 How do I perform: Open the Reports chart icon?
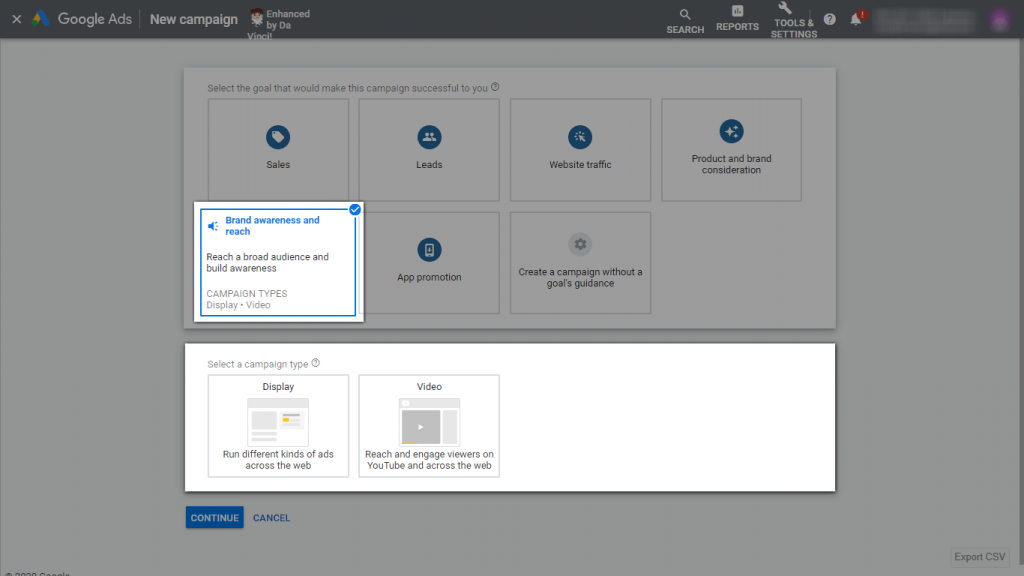(x=737, y=11)
